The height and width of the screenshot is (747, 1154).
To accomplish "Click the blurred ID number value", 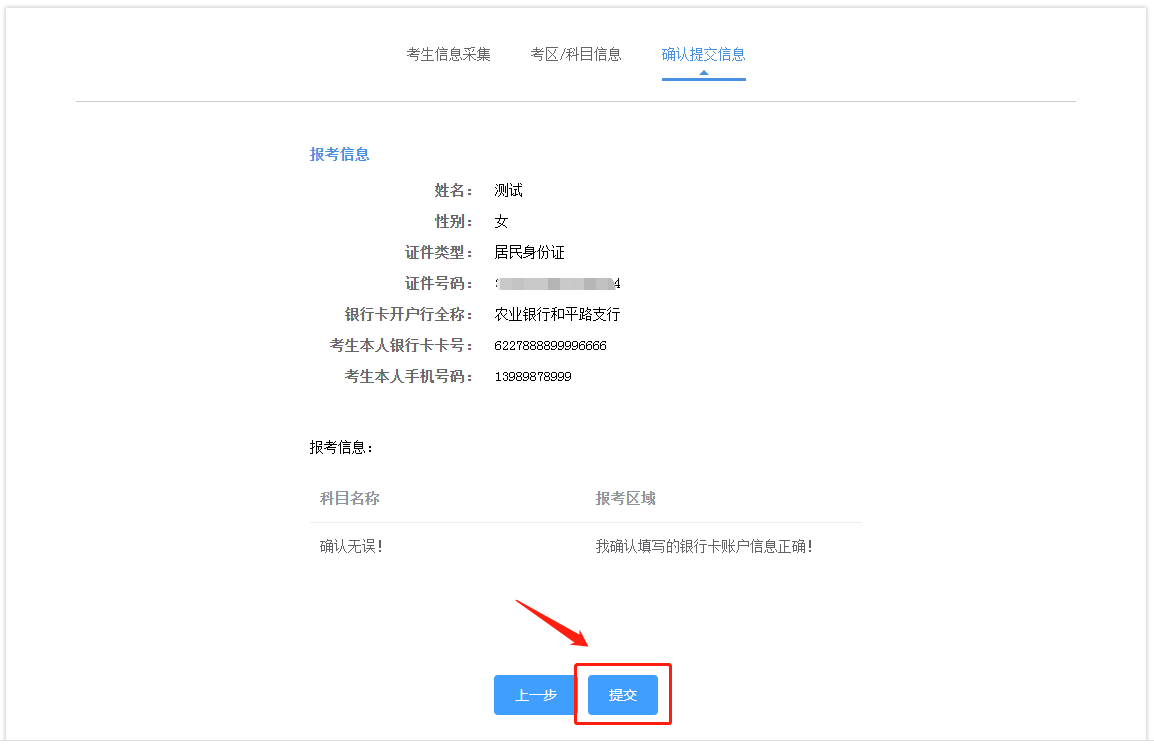I will pos(557,283).
